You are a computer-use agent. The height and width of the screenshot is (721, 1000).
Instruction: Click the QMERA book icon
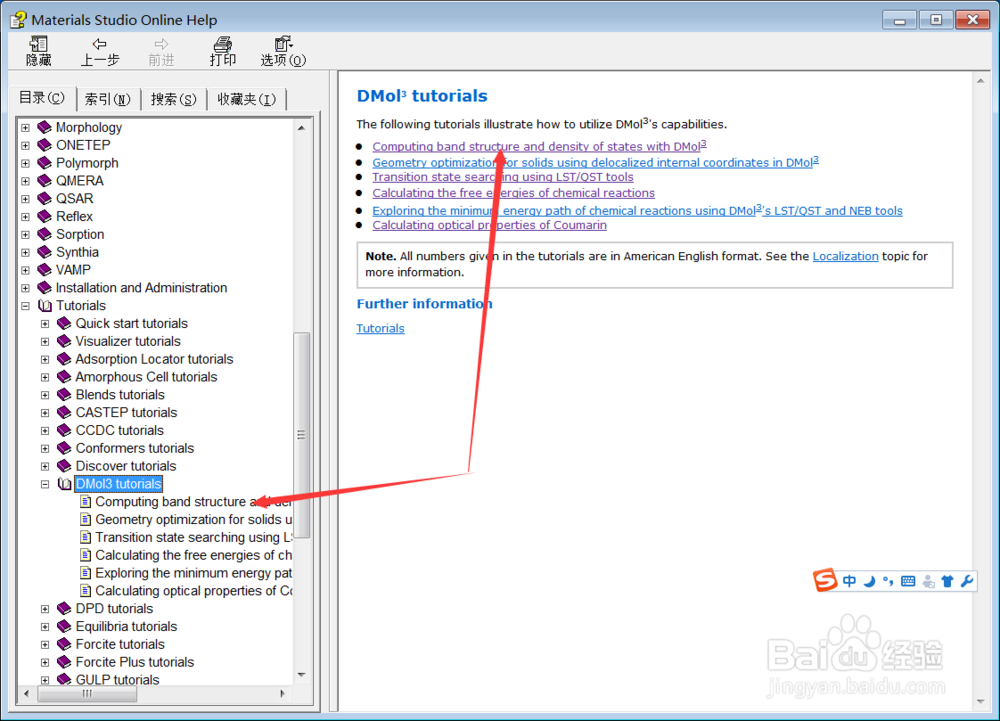[44, 181]
